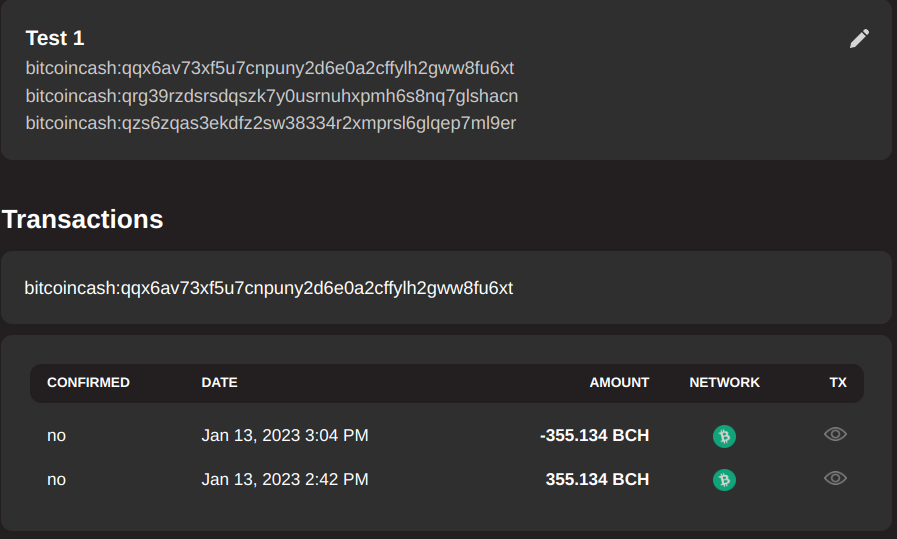This screenshot has height=539, width=897.
Task: Click the pencil edit icon for Test 1
Action: (859, 38)
